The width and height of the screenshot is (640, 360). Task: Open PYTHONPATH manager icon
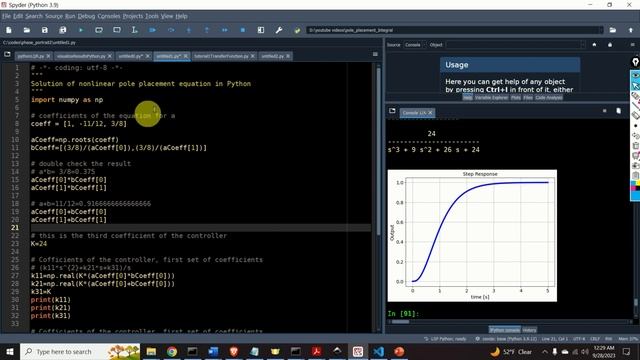(x=297, y=30)
